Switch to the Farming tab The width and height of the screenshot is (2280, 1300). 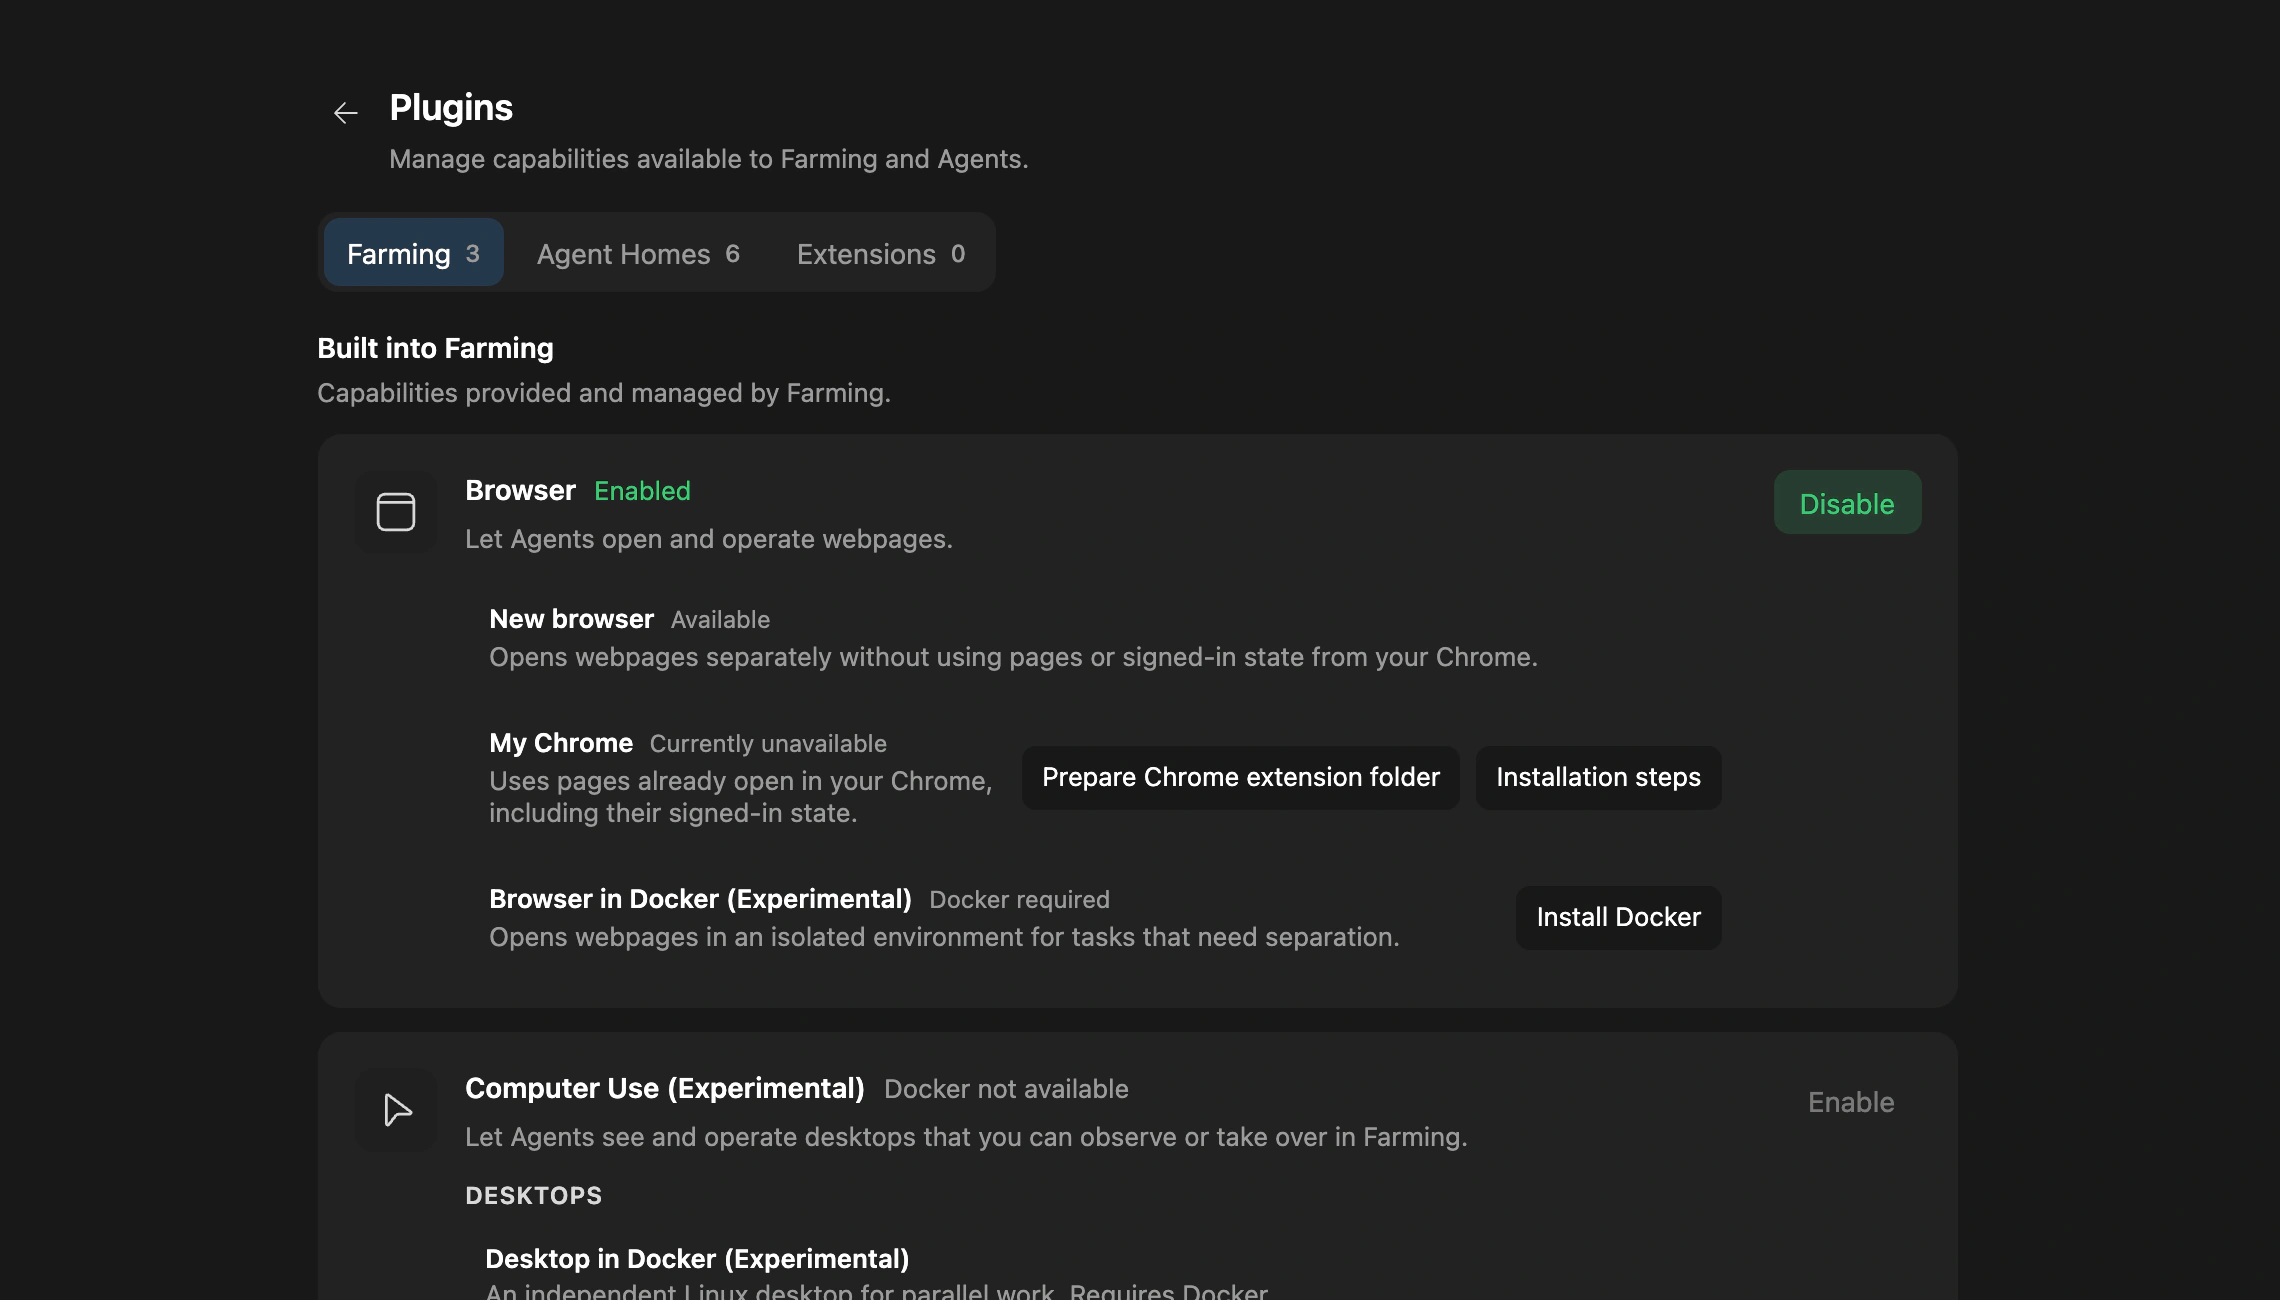[413, 253]
